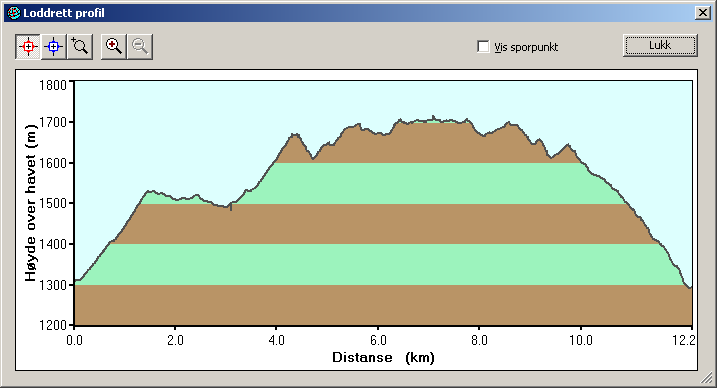Click the 1300 elevation axis label
Image resolution: width=717 pixels, height=388 pixels.
53,285
